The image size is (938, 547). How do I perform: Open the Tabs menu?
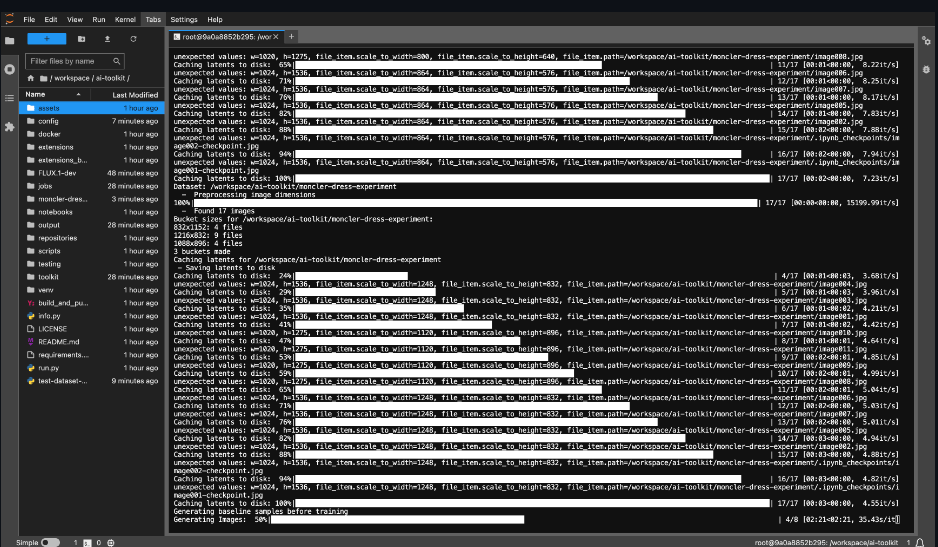[x=153, y=19]
